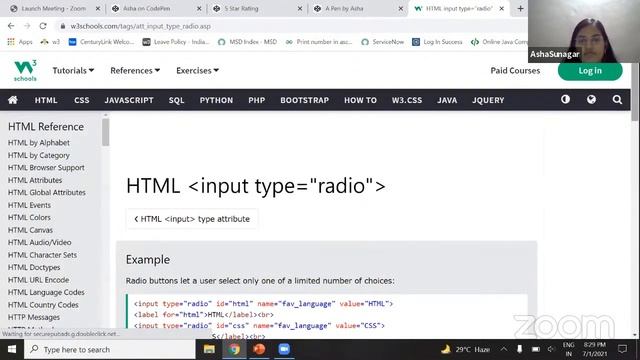Image resolution: width=640 pixels, height=360 pixels.
Task: Open HTML in the top navbar
Action: [46, 100]
